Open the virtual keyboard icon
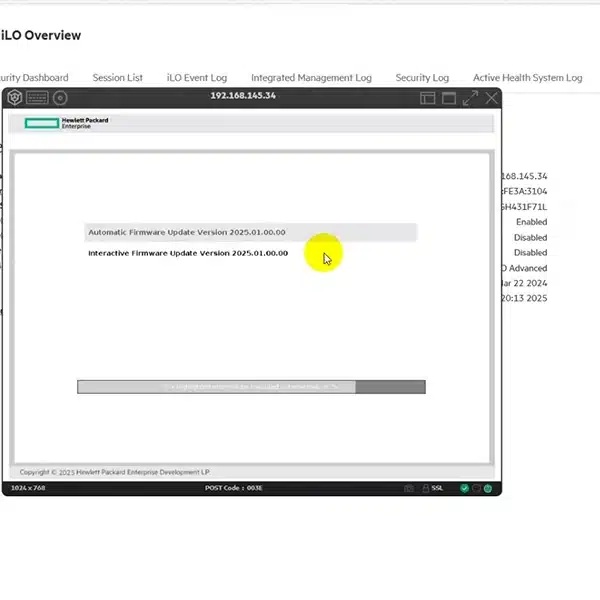 coord(37,97)
